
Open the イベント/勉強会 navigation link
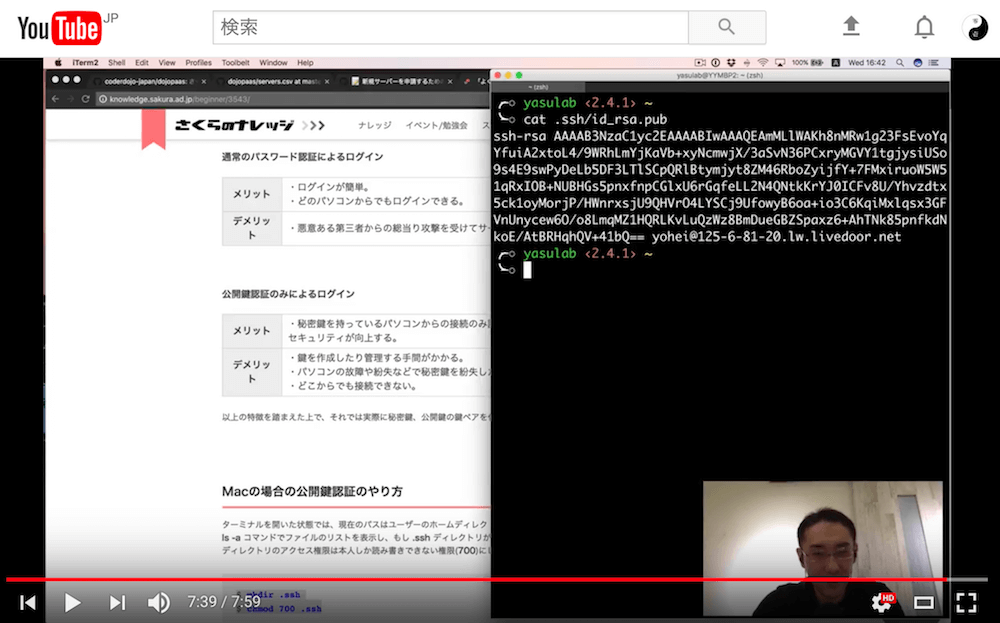point(436,125)
